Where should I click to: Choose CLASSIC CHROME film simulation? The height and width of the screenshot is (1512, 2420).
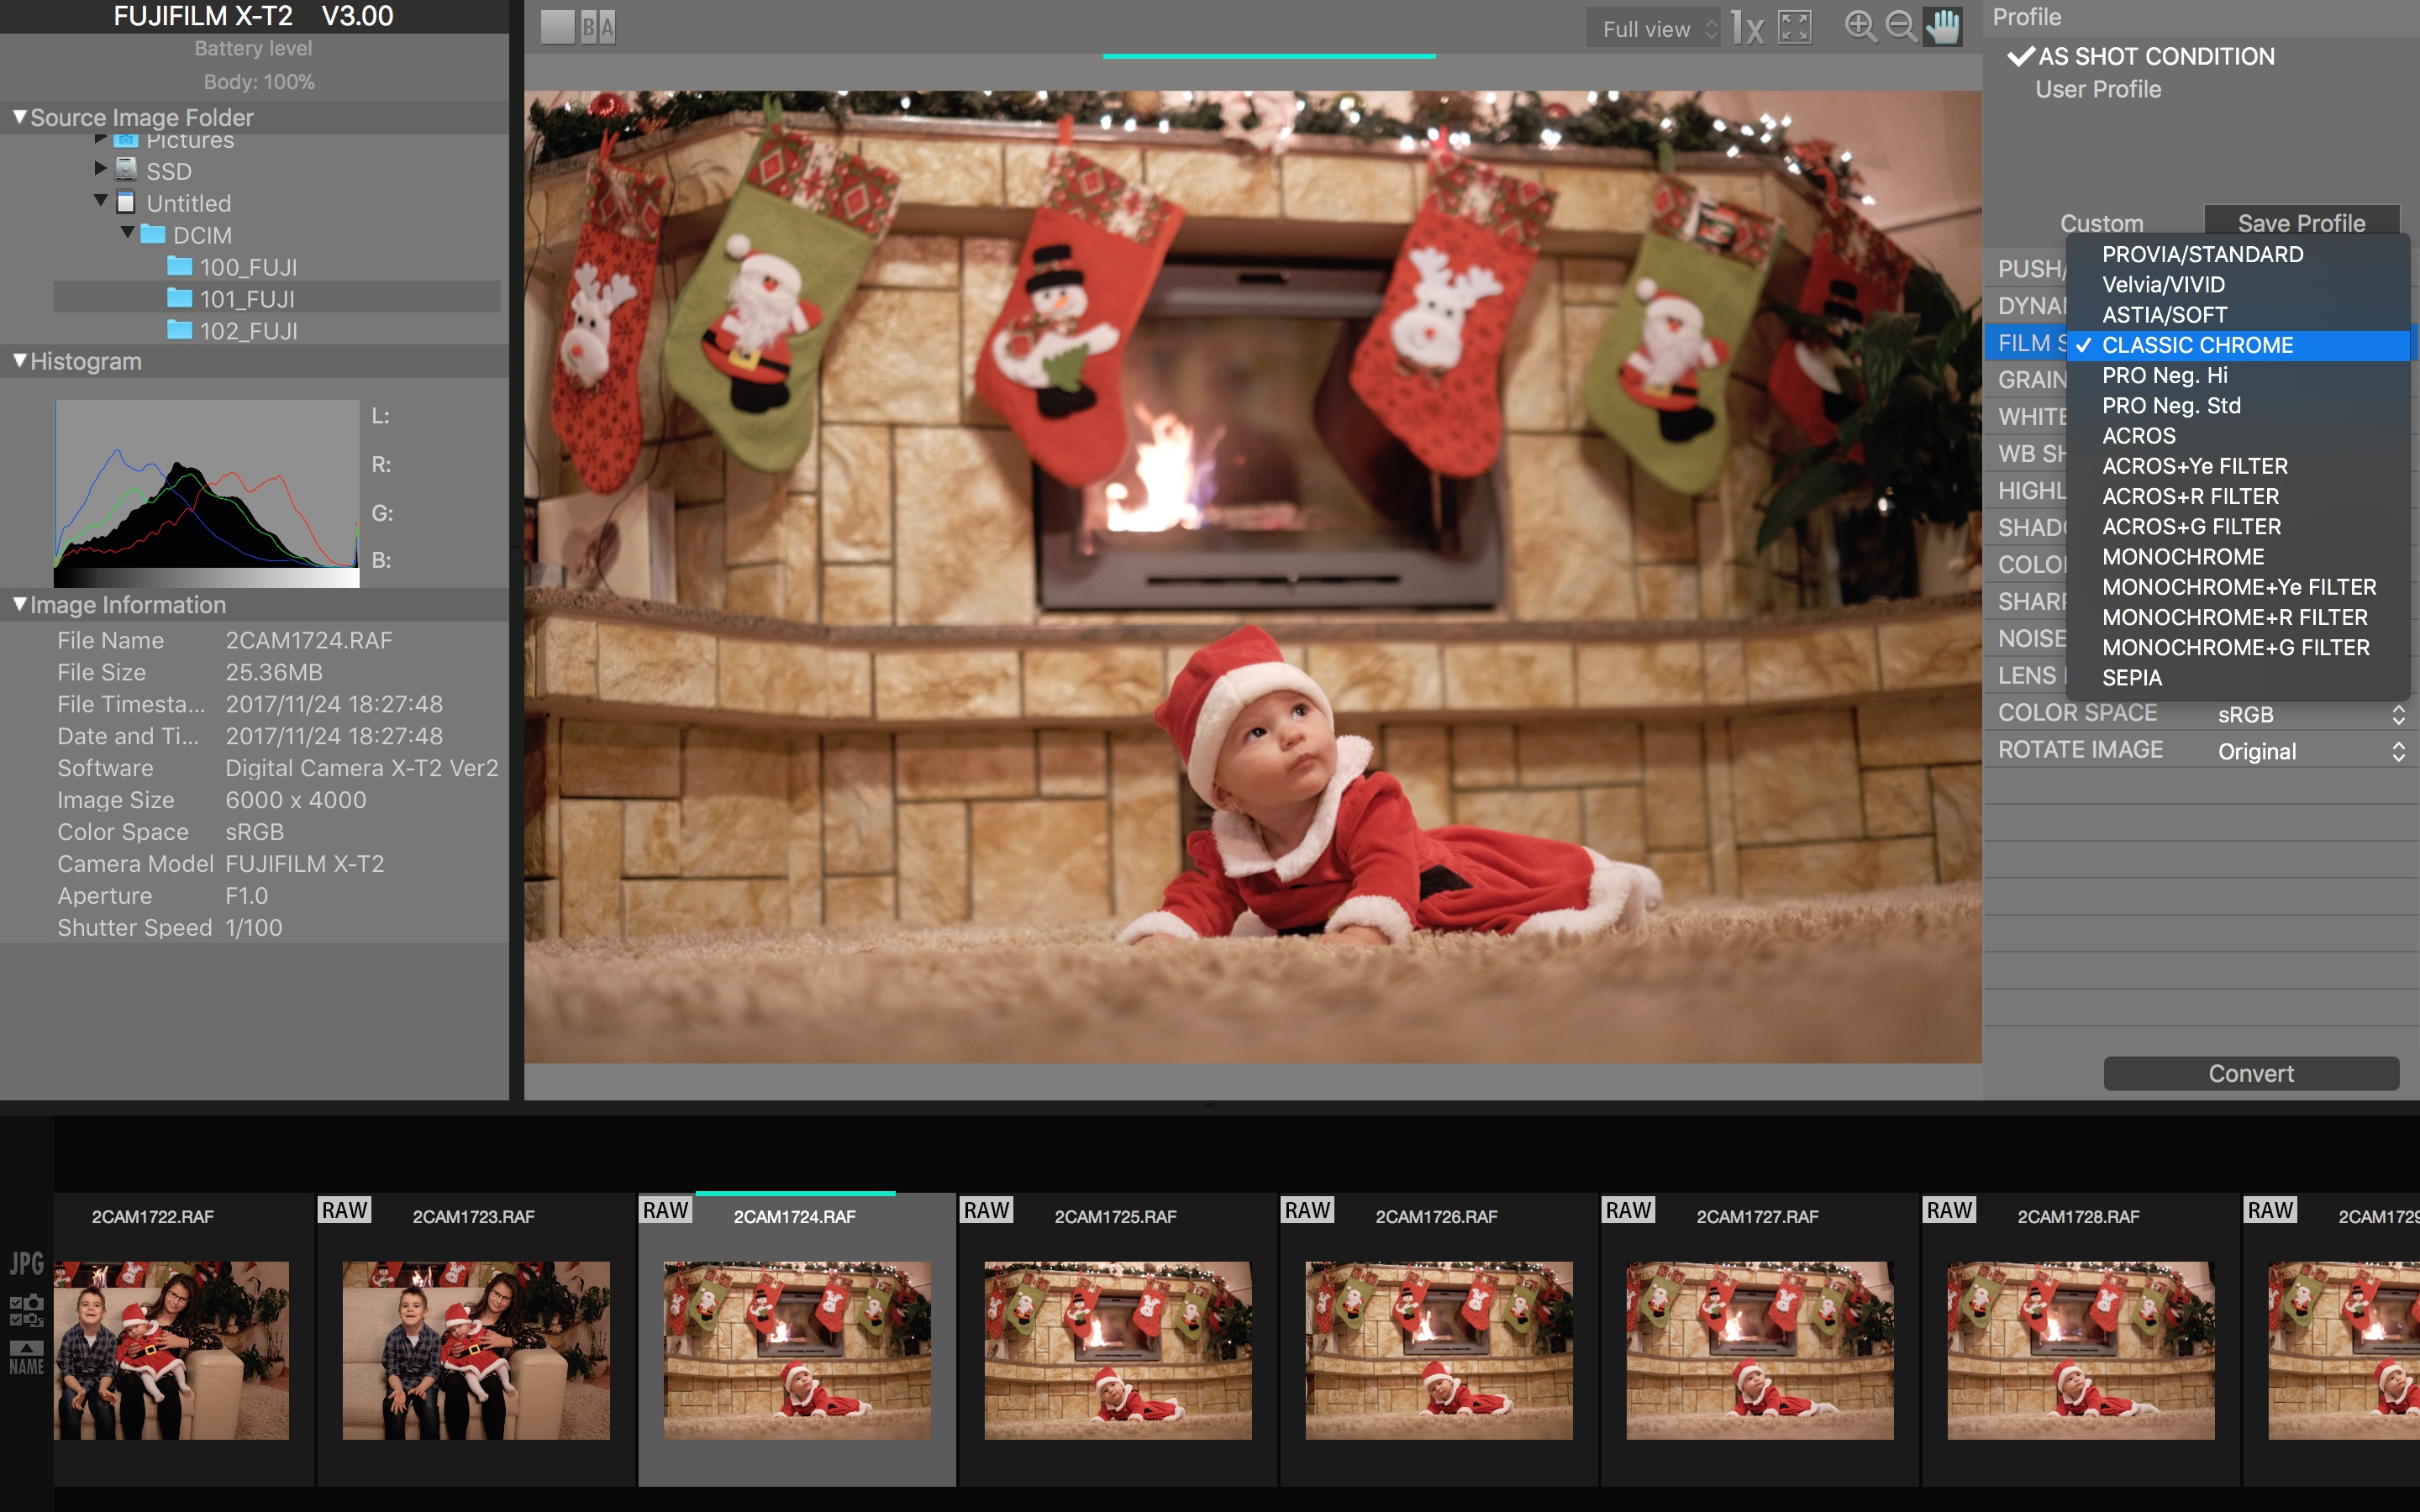[2238, 345]
